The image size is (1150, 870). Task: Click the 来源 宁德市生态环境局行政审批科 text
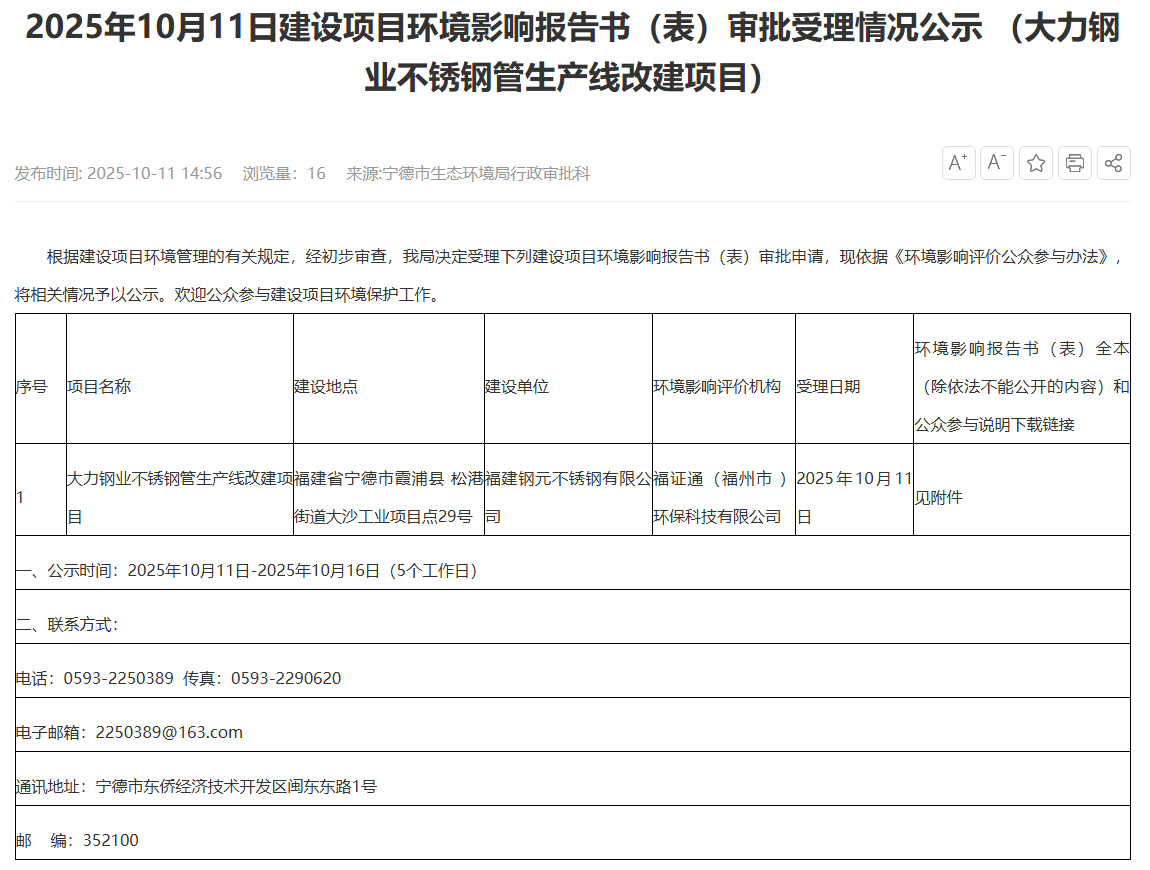click(468, 174)
